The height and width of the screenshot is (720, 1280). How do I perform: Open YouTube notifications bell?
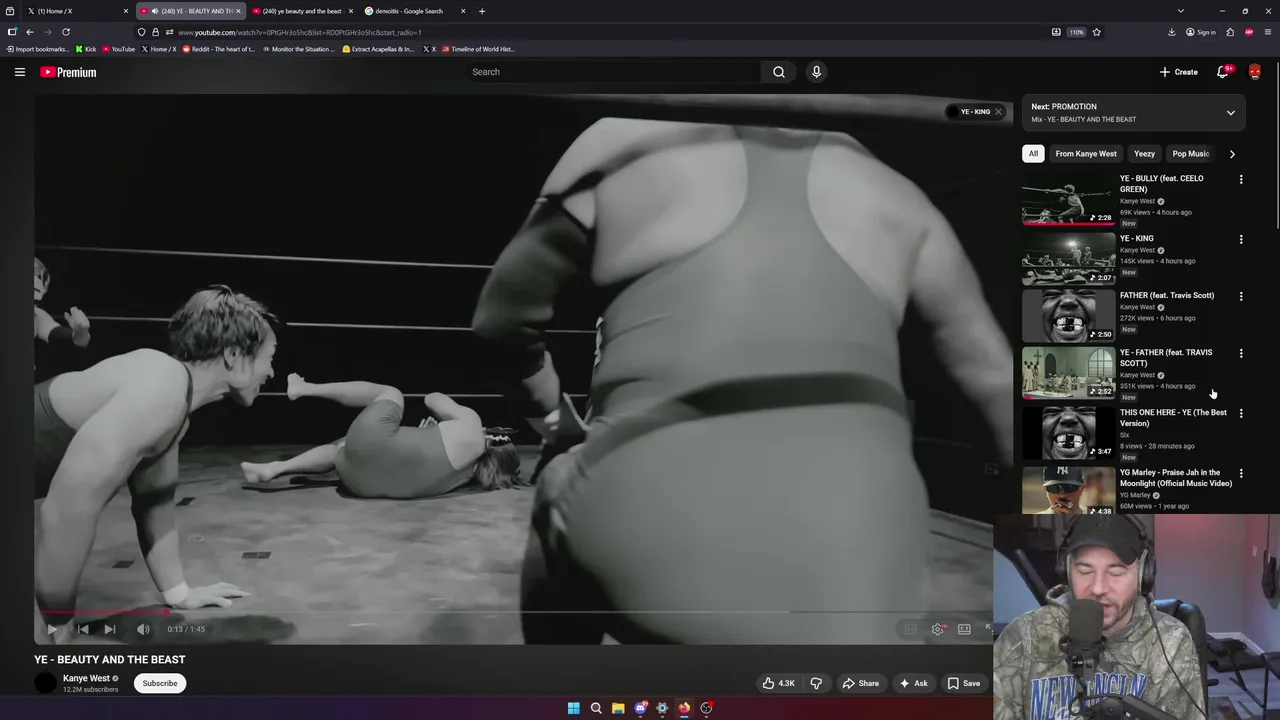click(1223, 72)
